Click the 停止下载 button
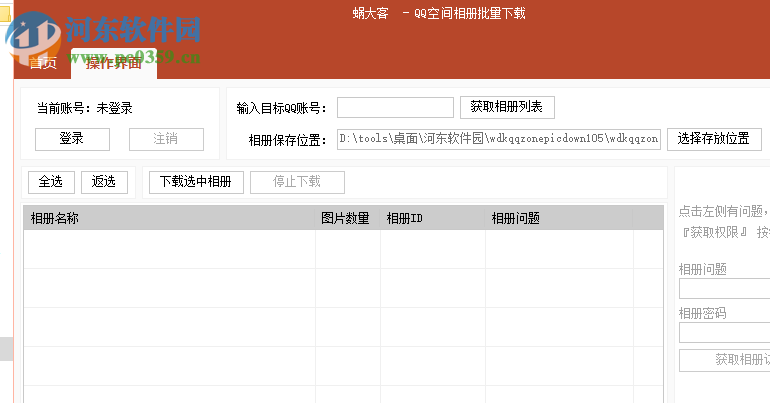770x403 pixels. point(297,182)
